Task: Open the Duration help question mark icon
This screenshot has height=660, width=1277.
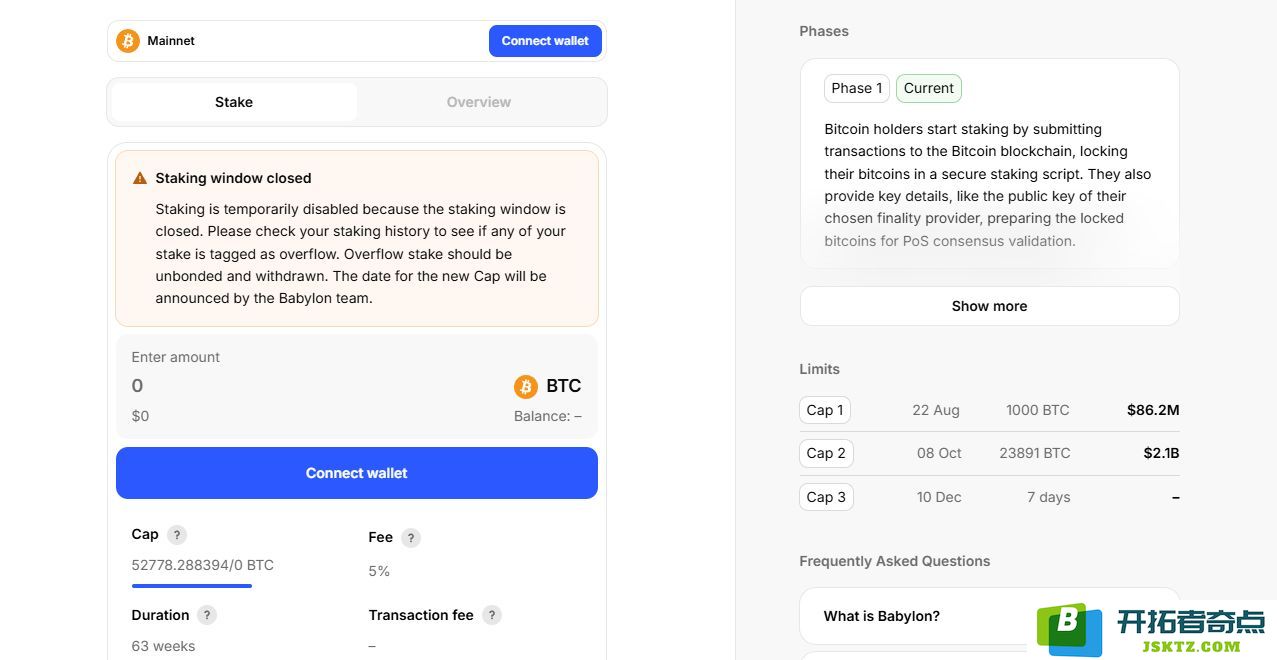Action: click(x=207, y=615)
